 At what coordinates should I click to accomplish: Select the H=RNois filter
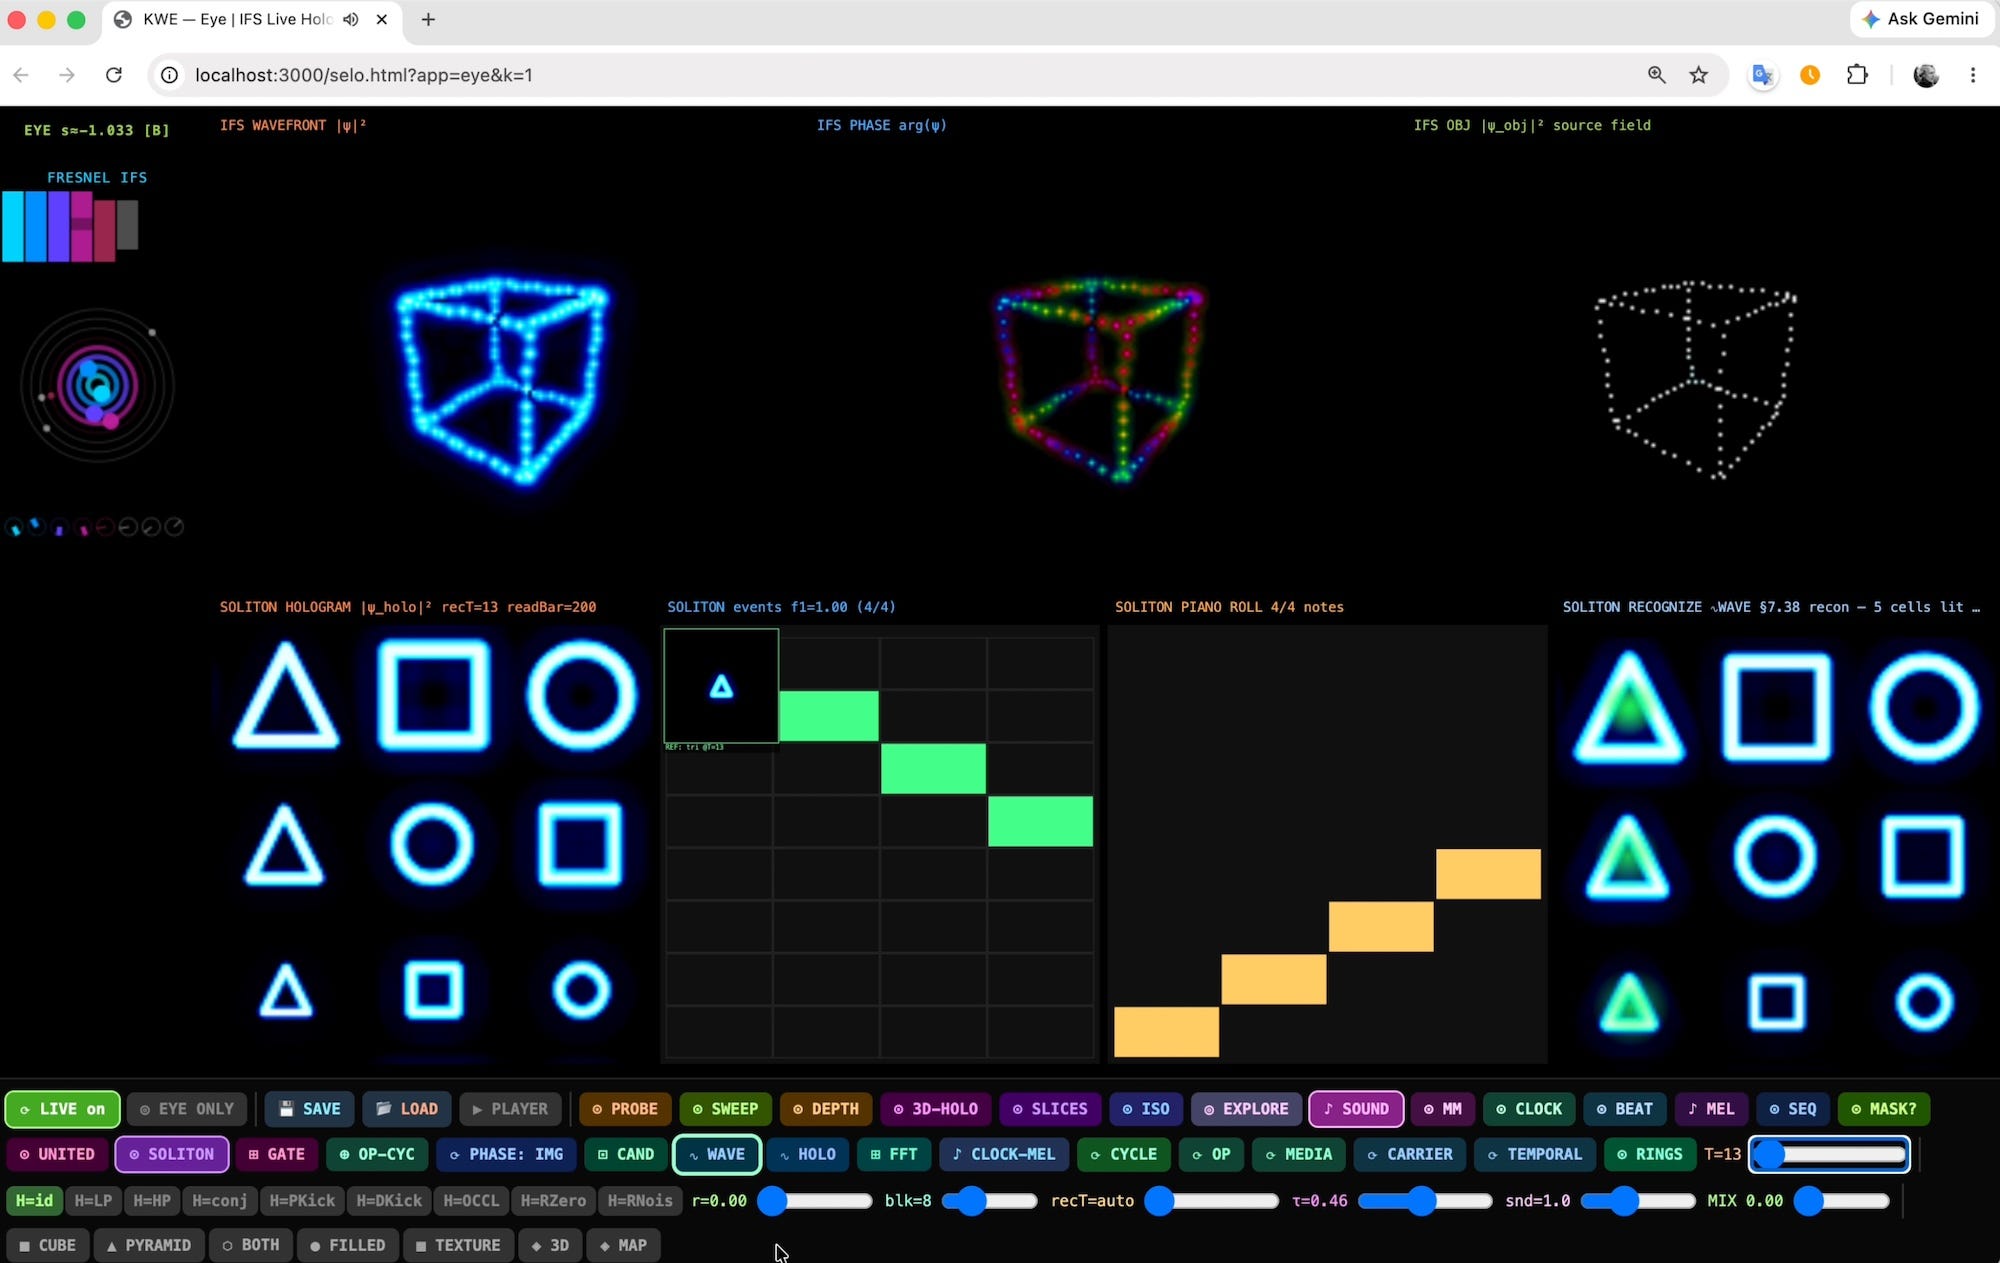point(640,1200)
